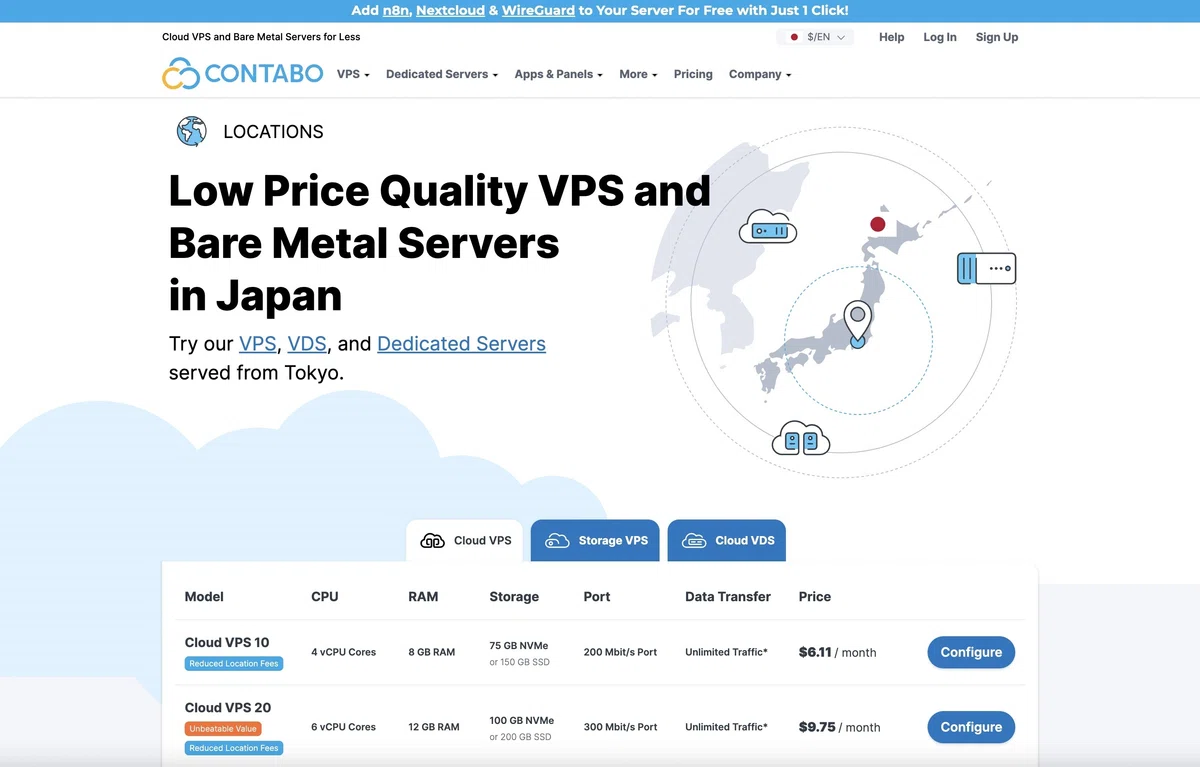Expand the Dedicated Servers menu
This screenshot has width=1200, height=767.
[x=442, y=74]
